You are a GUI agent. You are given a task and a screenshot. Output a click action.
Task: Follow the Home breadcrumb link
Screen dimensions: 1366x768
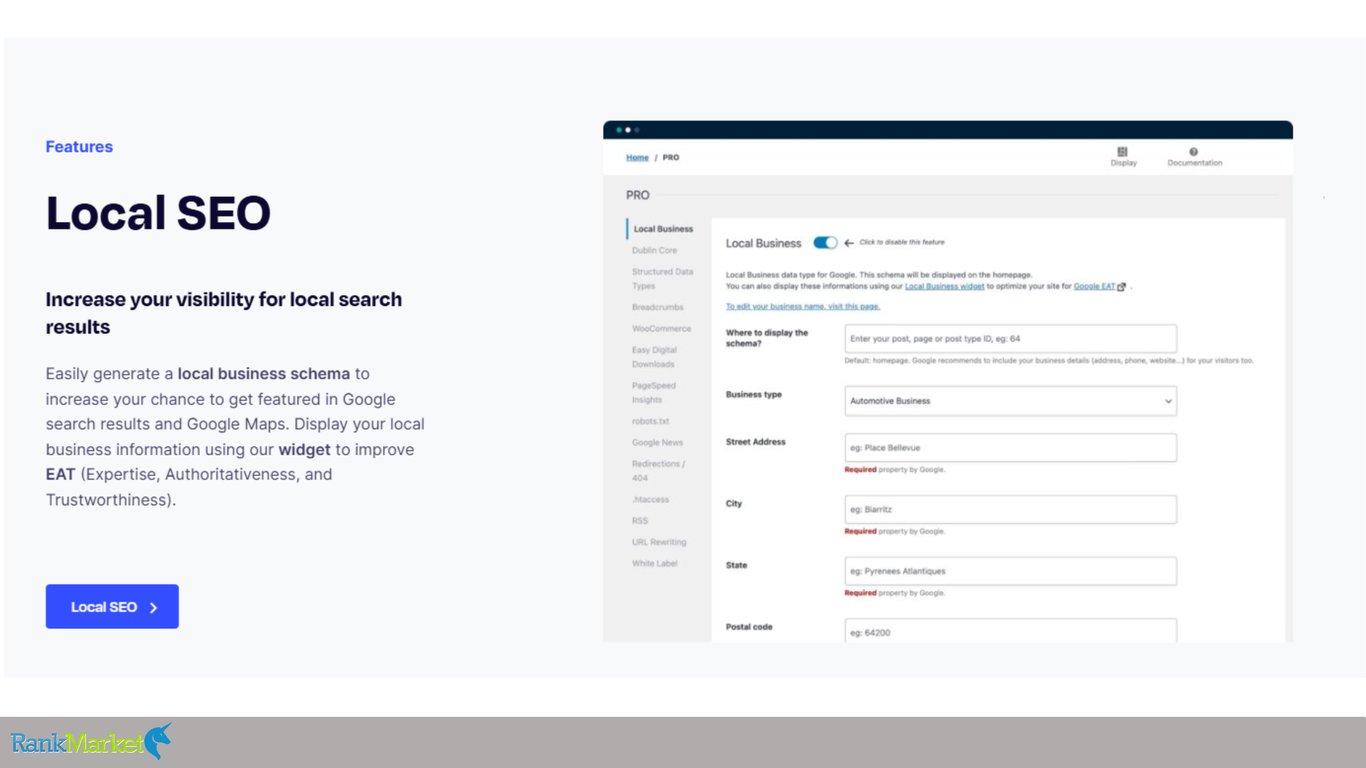tap(637, 158)
